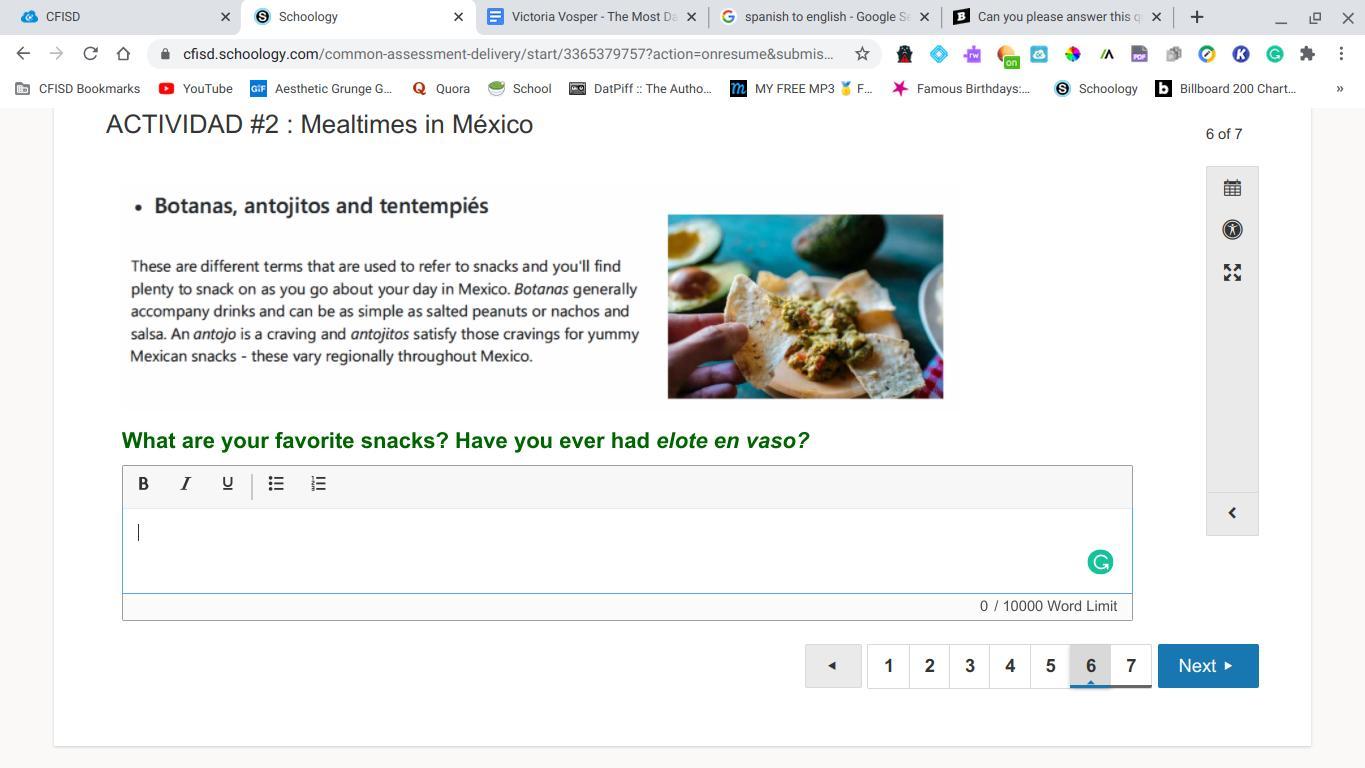Click the word limit counter text

[x=1049, y=606]
